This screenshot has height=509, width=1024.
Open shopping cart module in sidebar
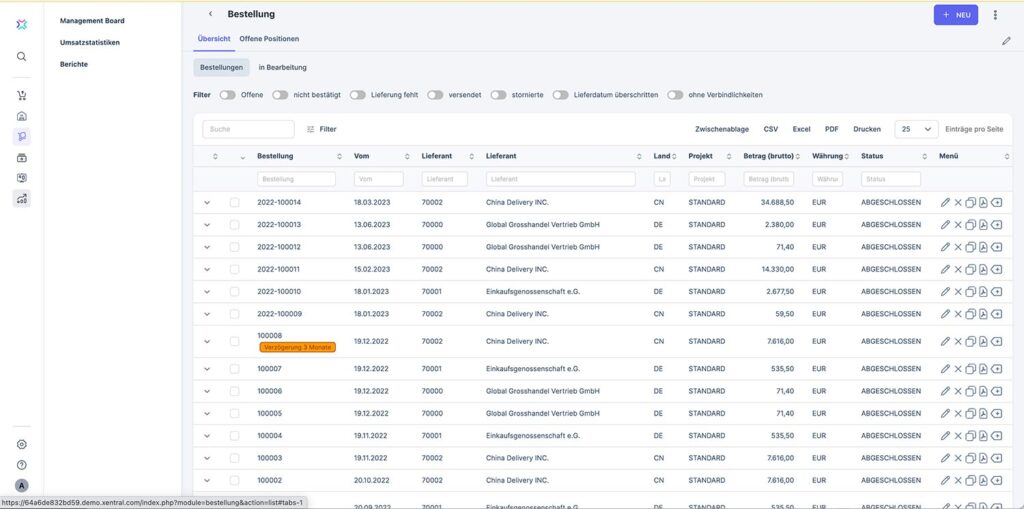[x=22, y=96]
